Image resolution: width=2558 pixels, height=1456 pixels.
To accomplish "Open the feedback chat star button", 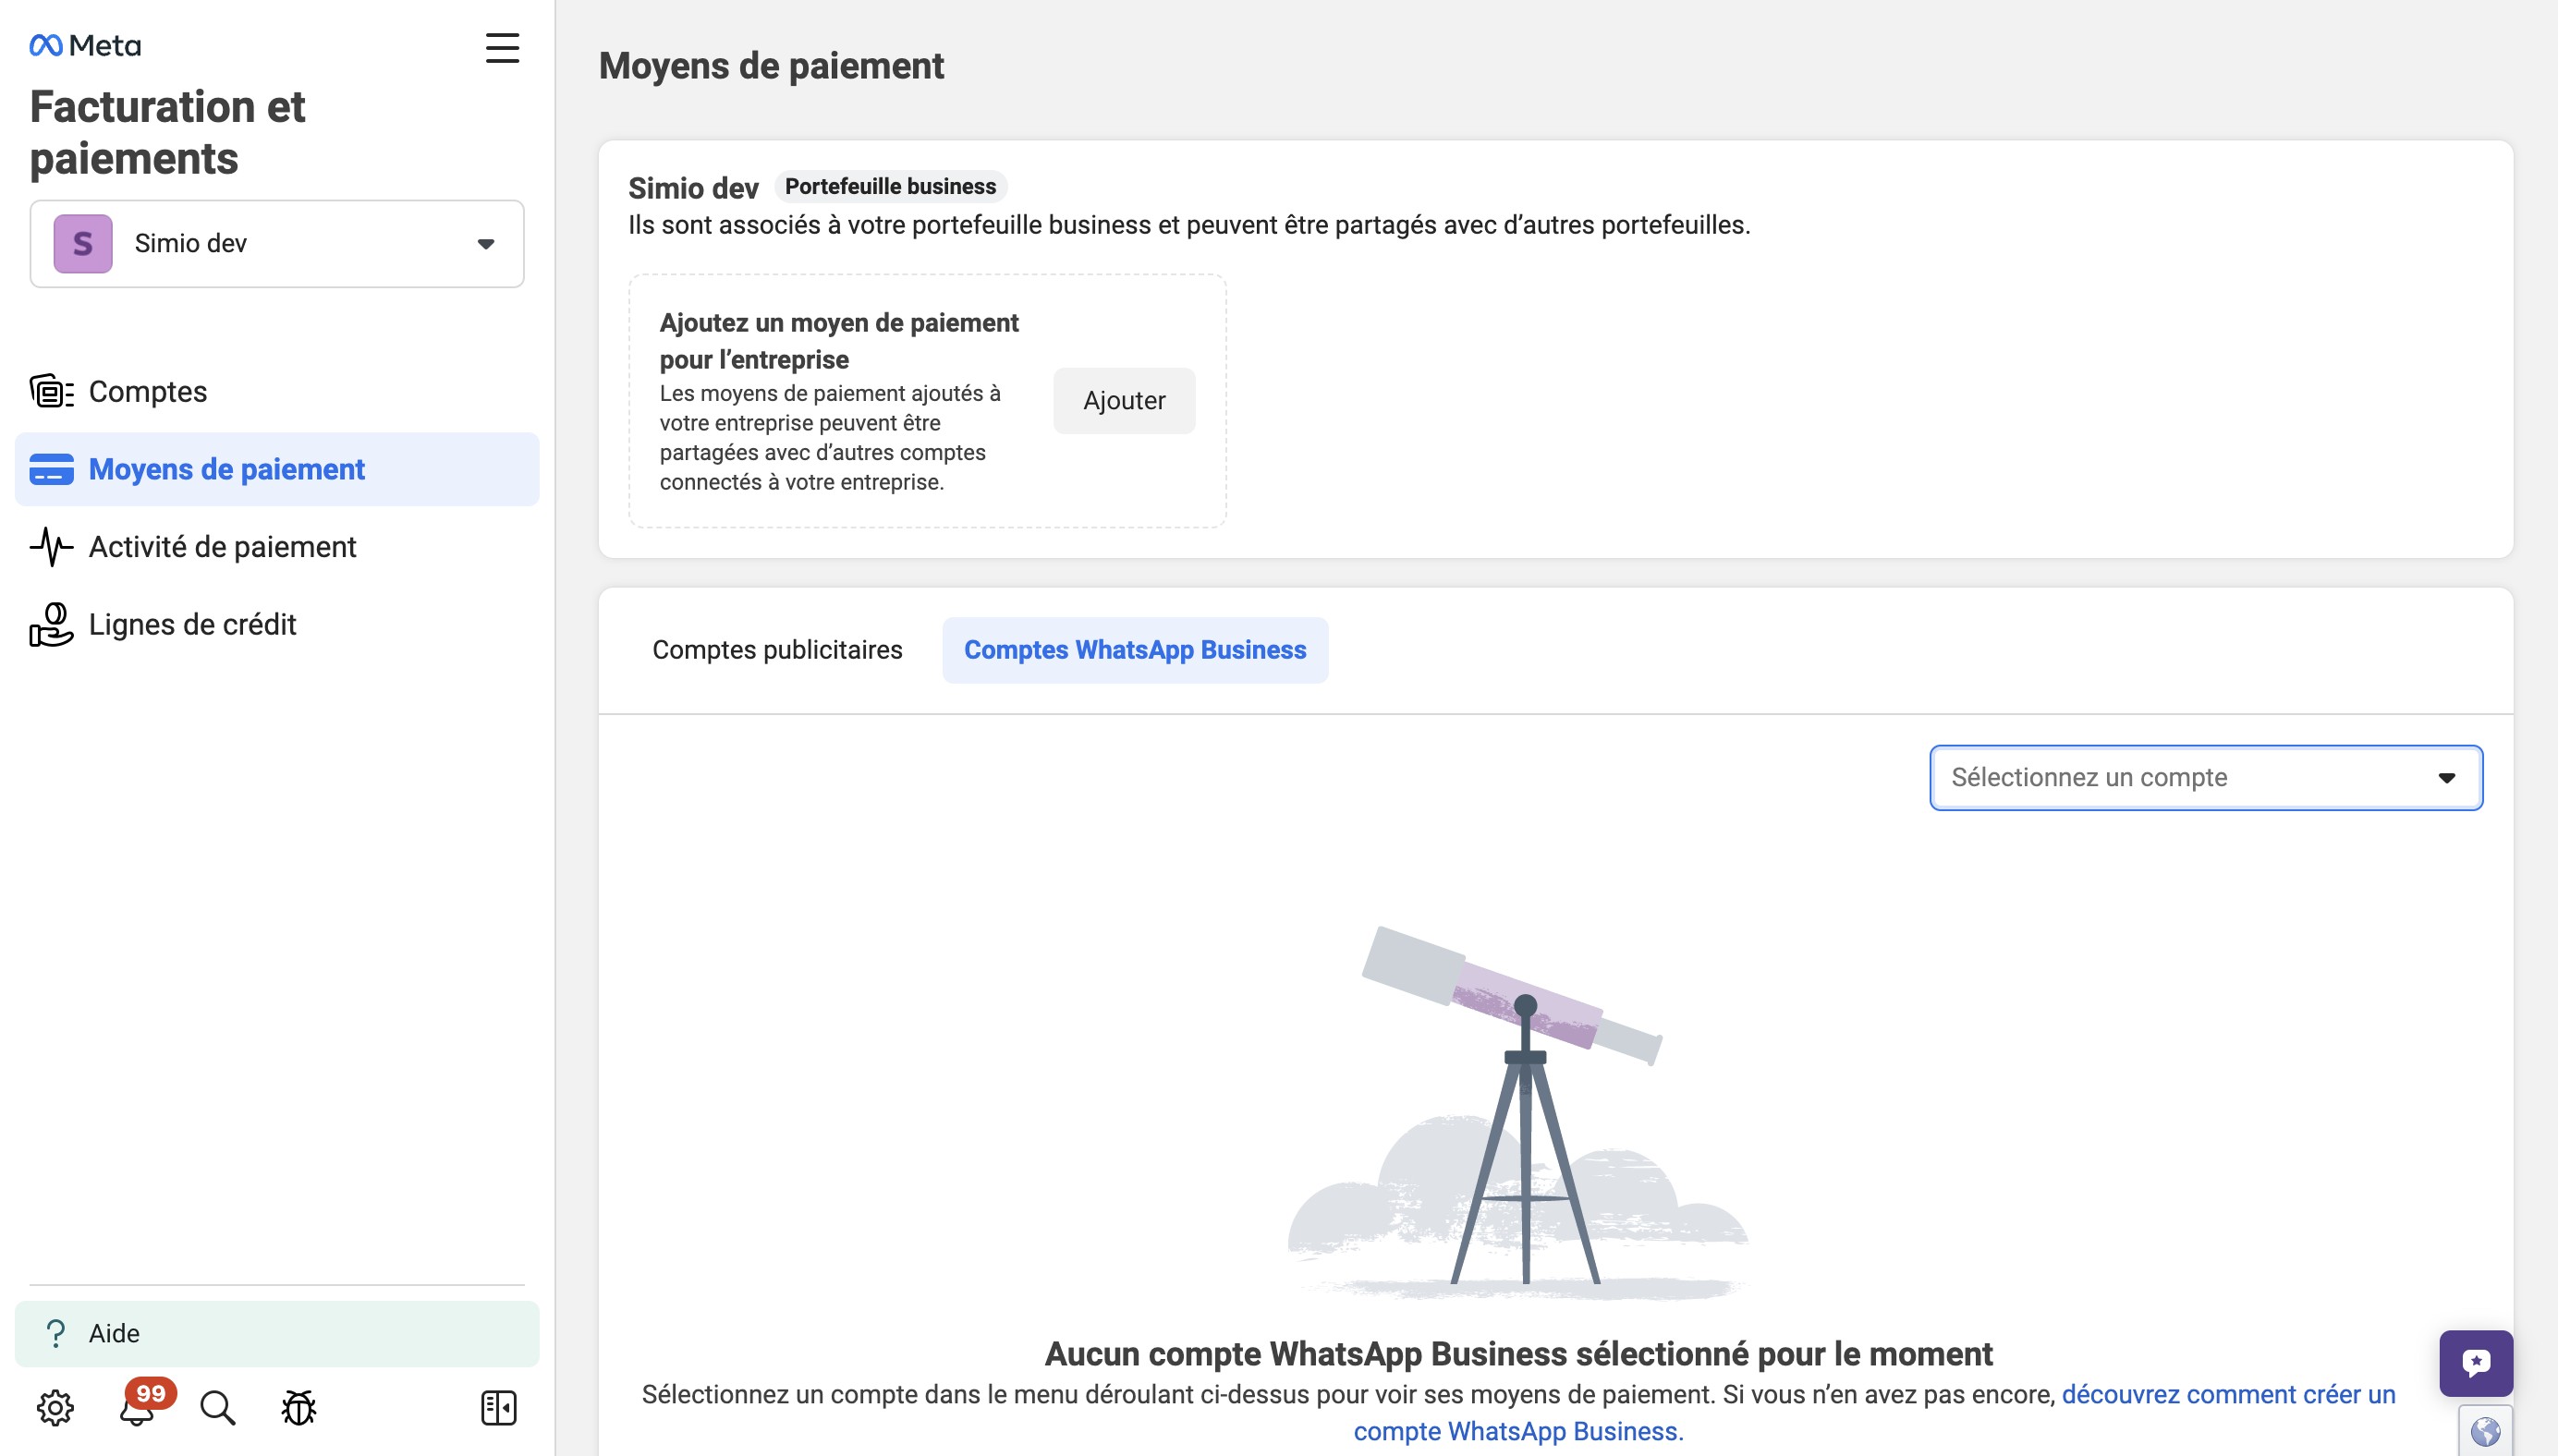I will pyautogui.click(x=2475, y=1363).
